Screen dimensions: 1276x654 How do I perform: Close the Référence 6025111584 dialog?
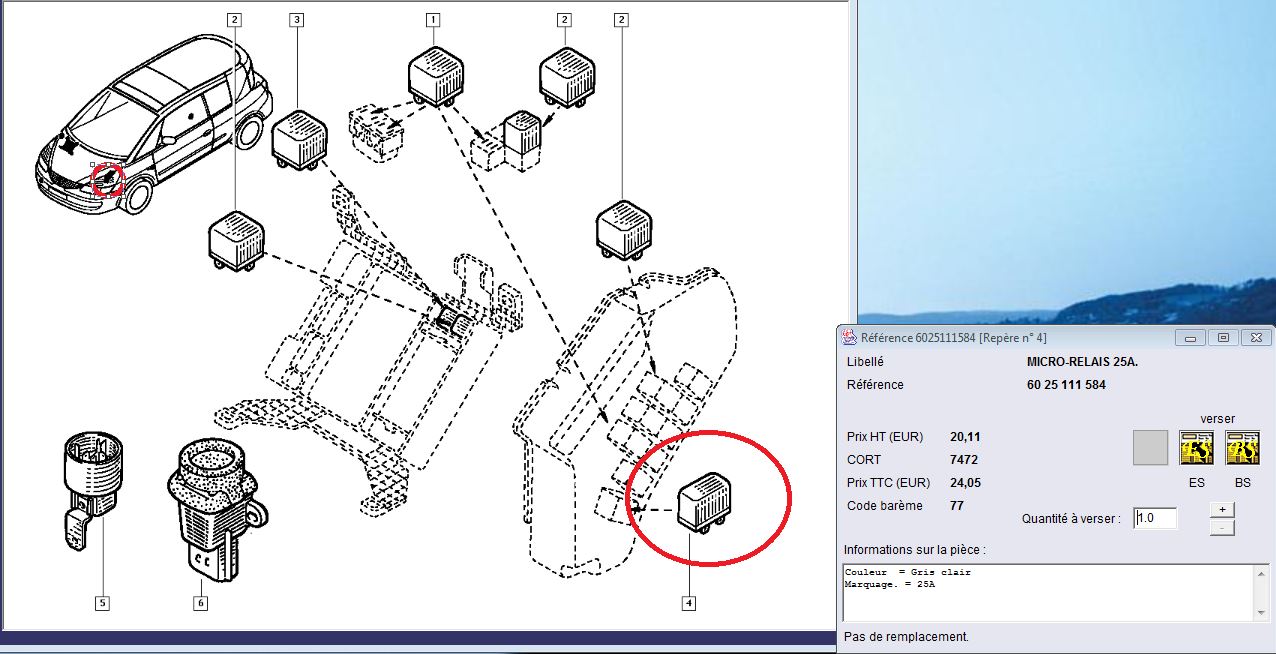(1256, 338)
